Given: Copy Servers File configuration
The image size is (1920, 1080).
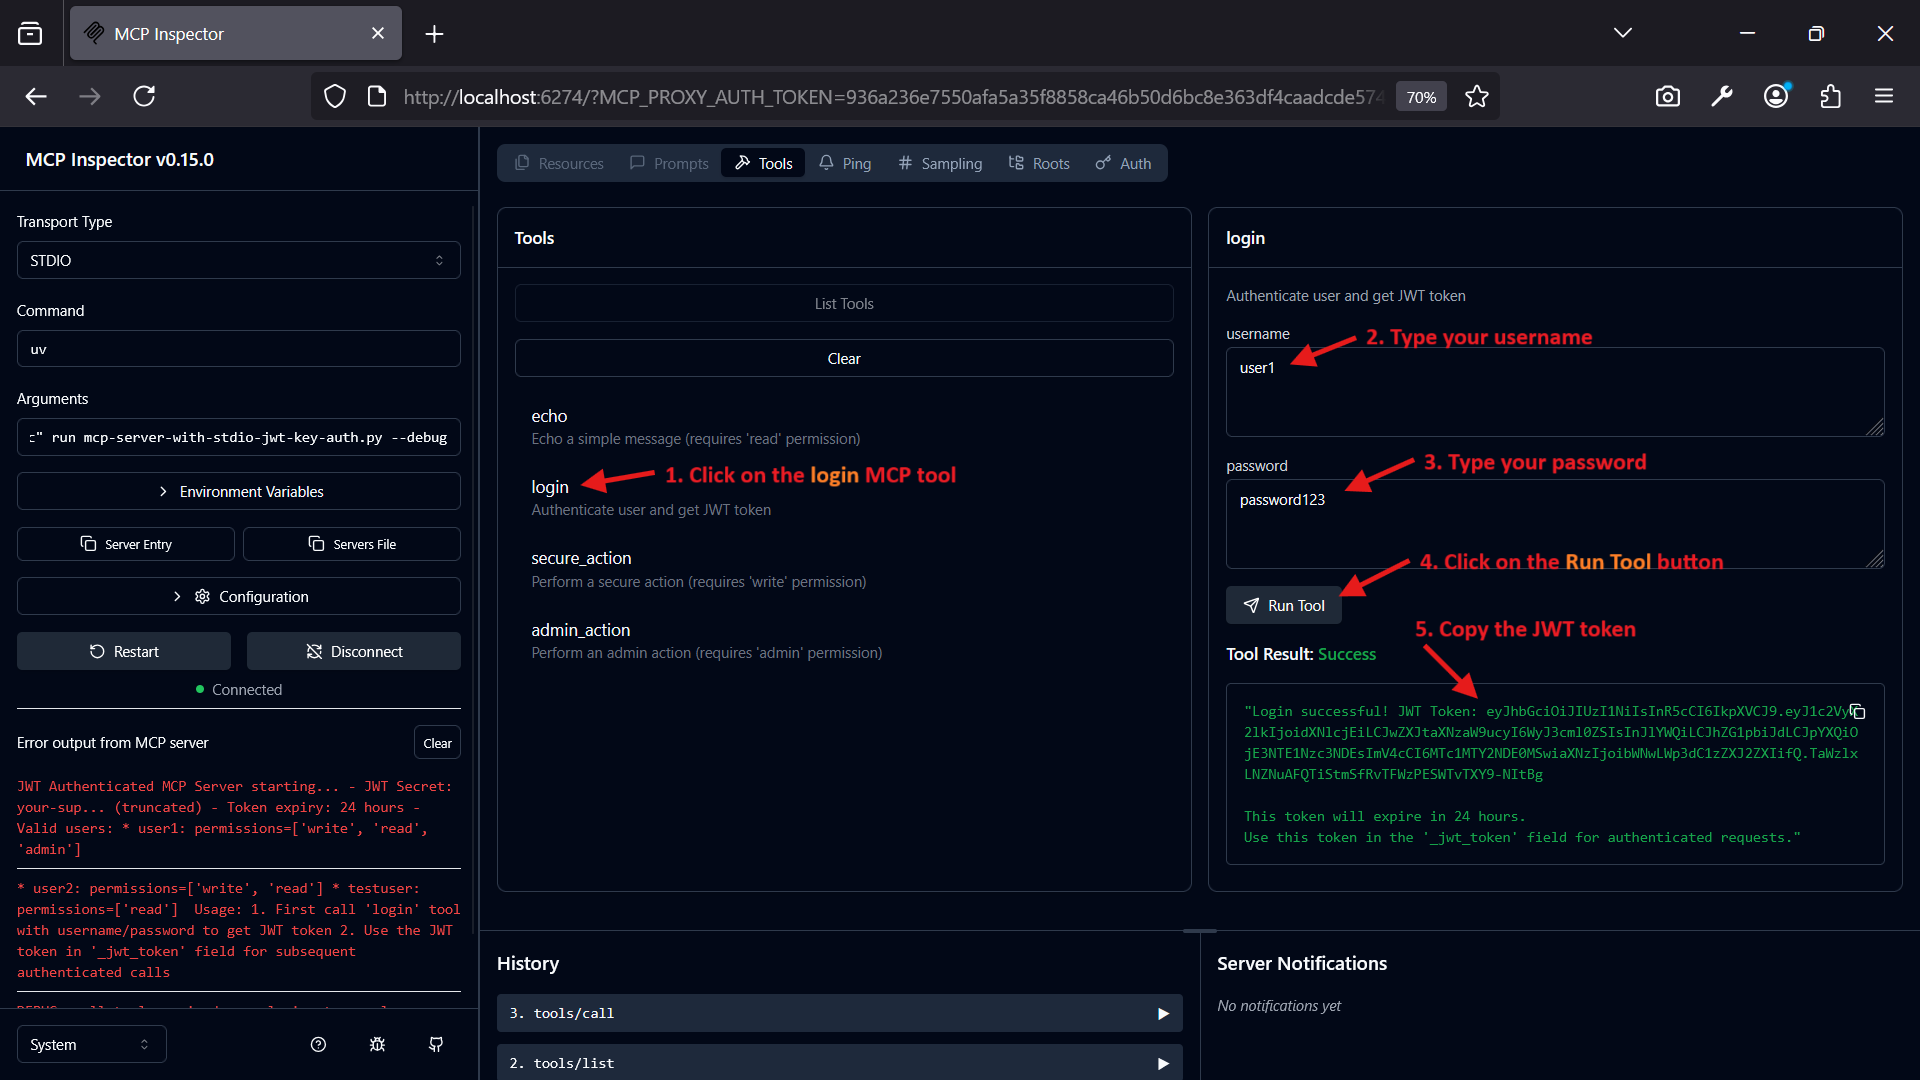Looking at the screenshot, I should (x=352, y=544).
